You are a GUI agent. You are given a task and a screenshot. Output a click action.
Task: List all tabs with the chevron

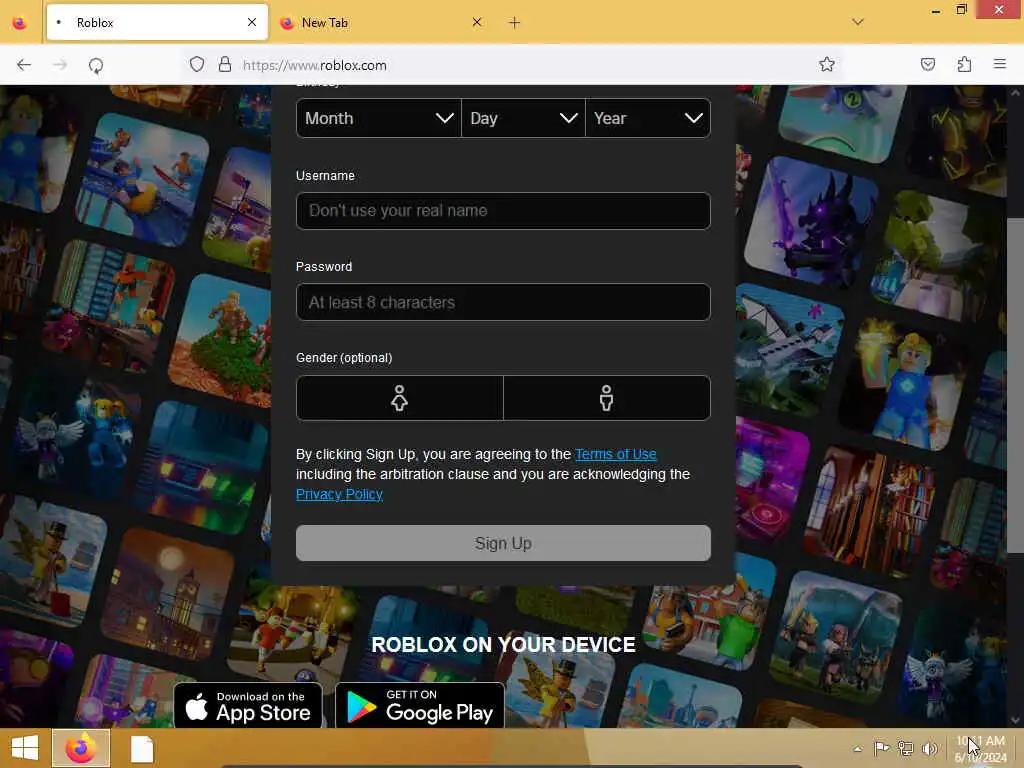pyautogui.click(x=858, y=22)
